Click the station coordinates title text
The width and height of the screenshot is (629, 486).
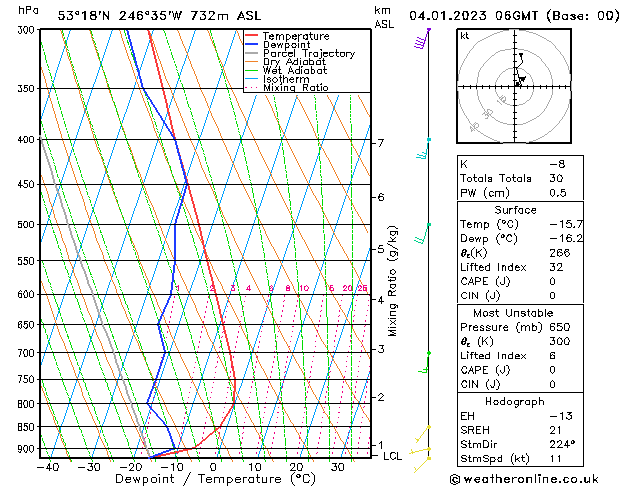[159, 16]
